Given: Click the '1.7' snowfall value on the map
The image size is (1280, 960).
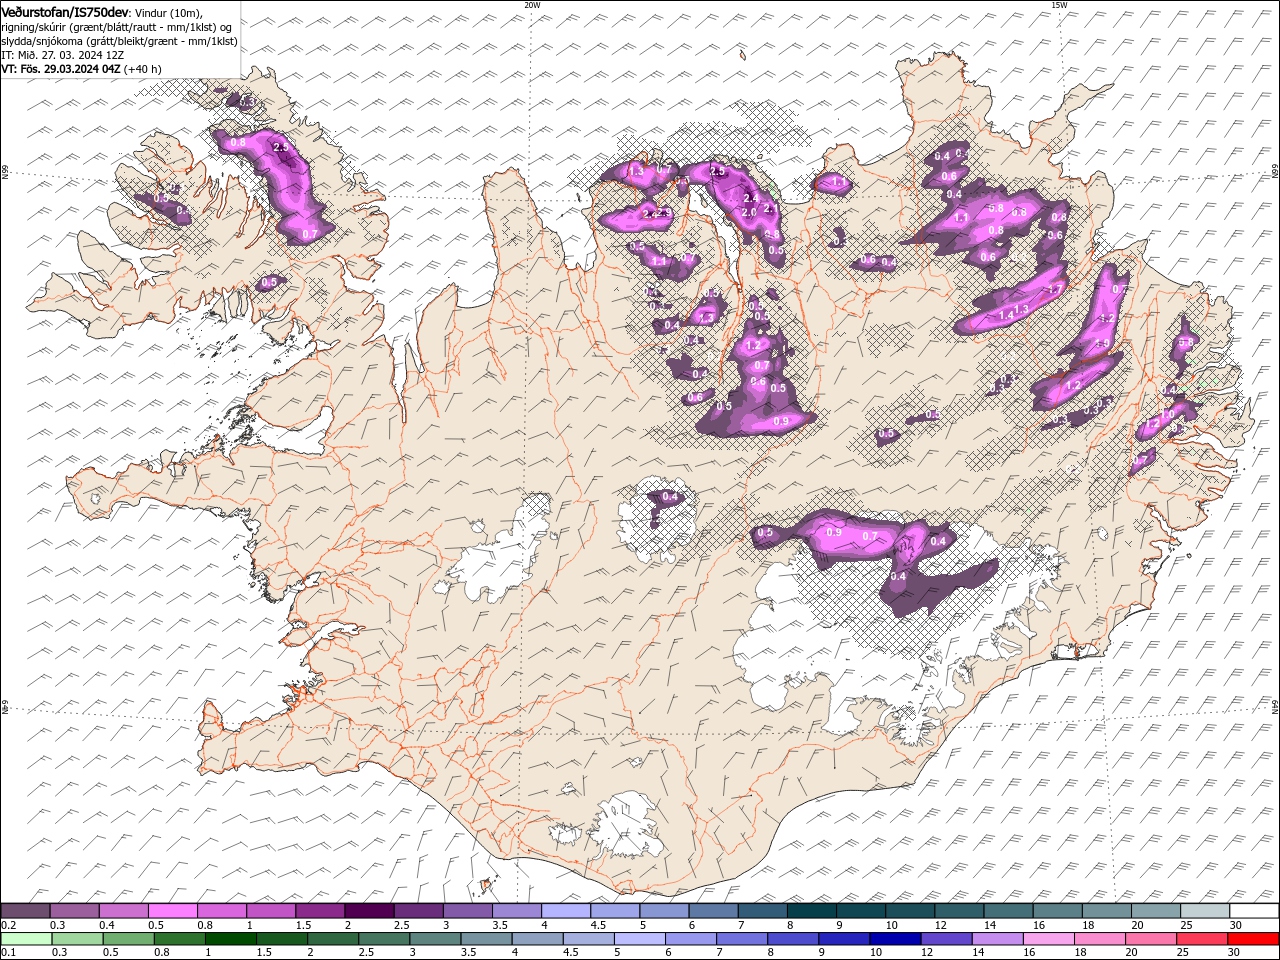Looking at the screenshot, I should (1054, 290).
